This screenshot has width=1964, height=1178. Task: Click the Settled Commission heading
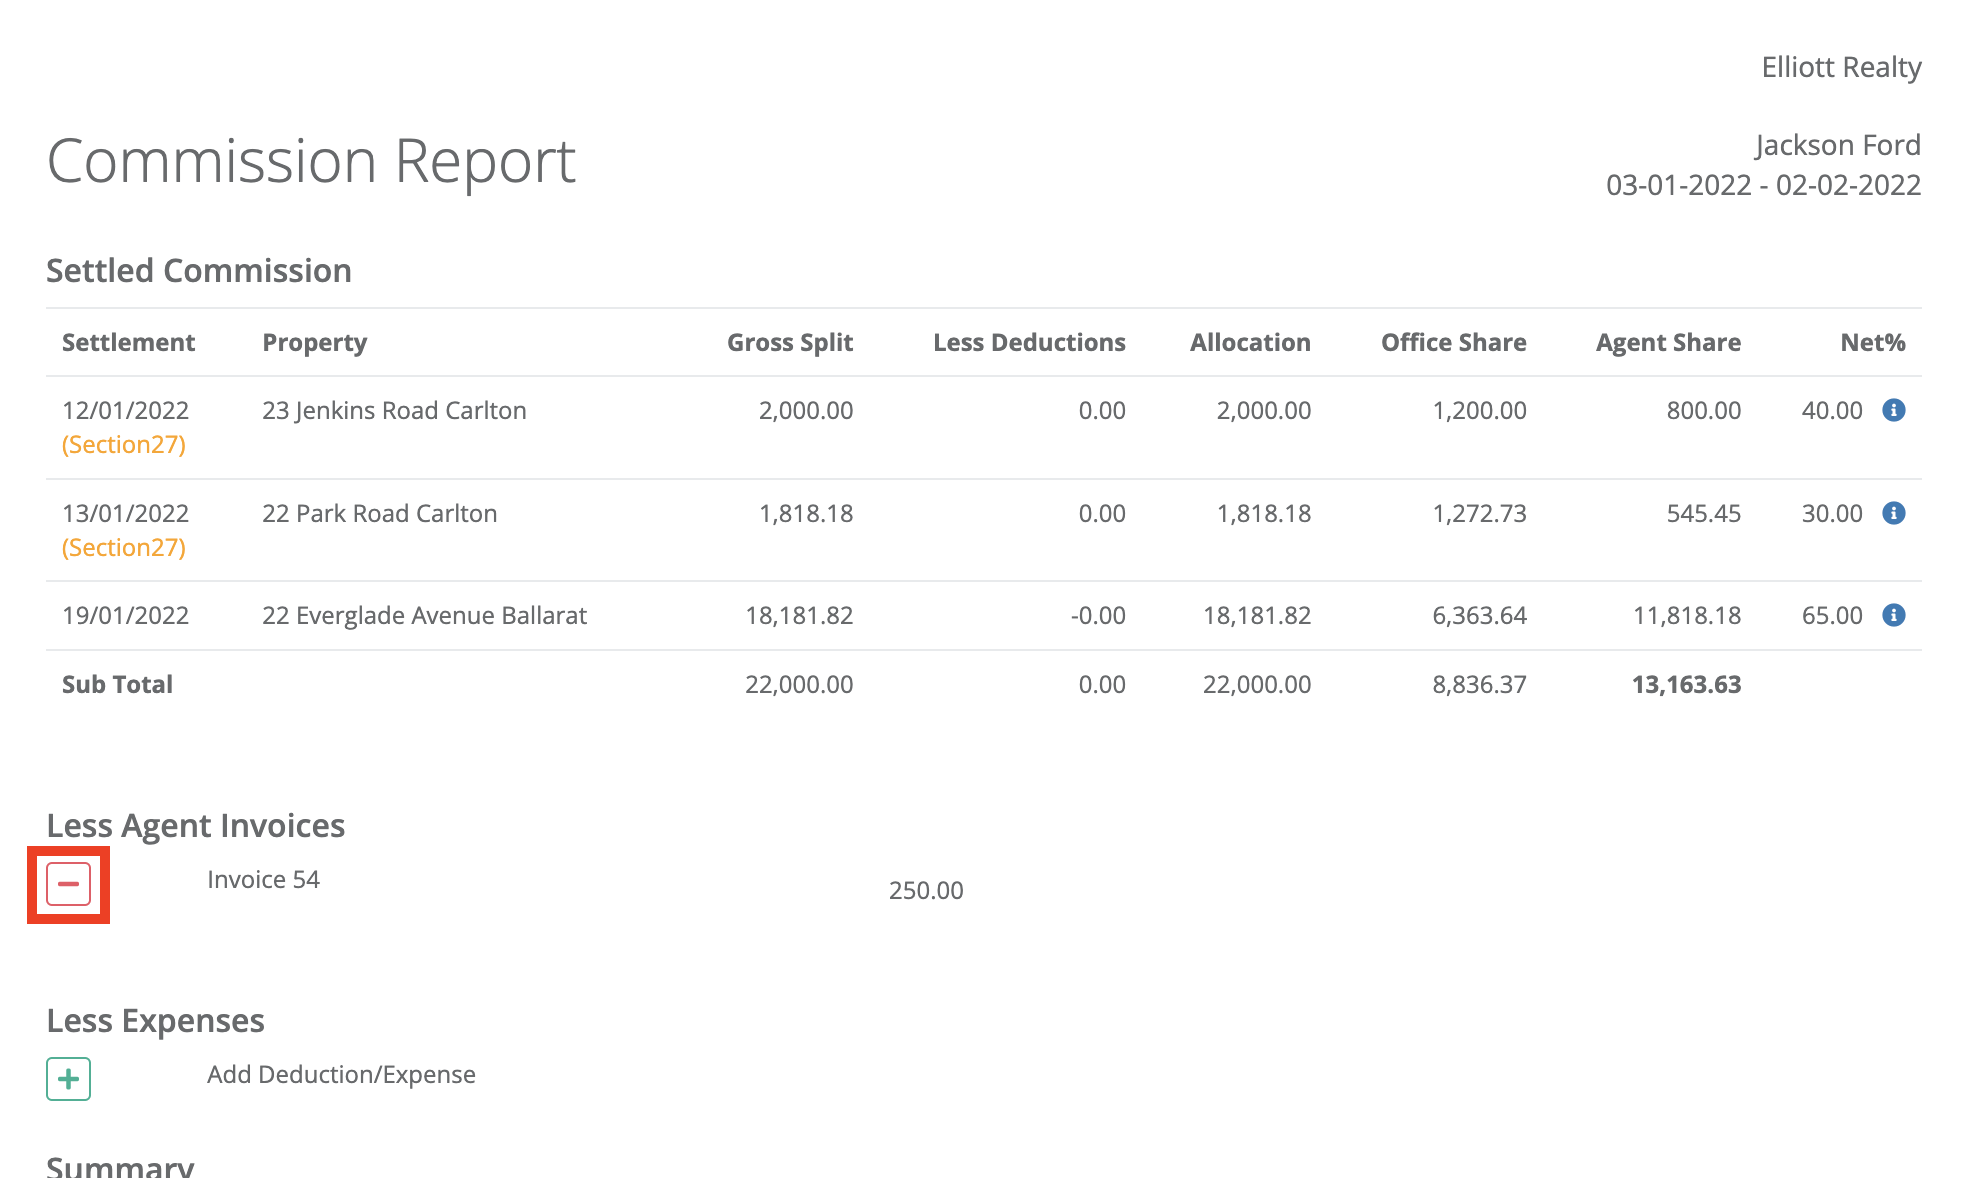pyautogui.click(x=199, y=271)
